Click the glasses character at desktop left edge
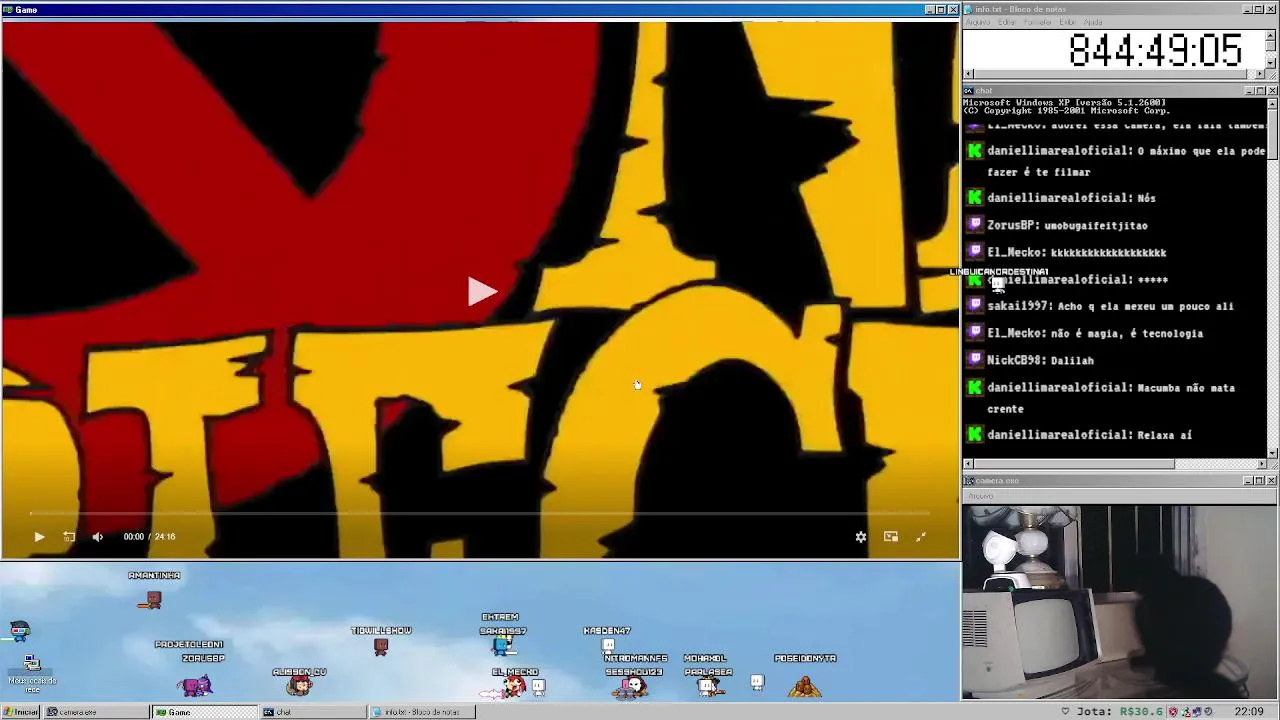This screenshot has height=720, width=1280. point(19,630)
